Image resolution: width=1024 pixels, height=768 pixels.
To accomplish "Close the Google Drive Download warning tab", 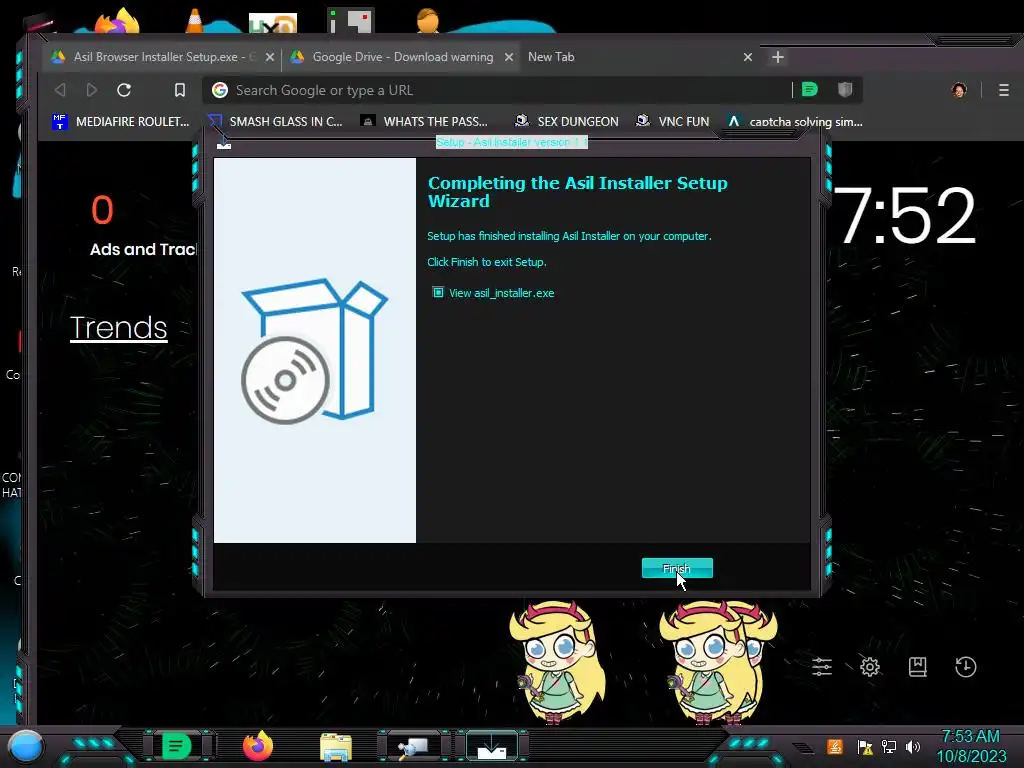I will coord(509,57).
